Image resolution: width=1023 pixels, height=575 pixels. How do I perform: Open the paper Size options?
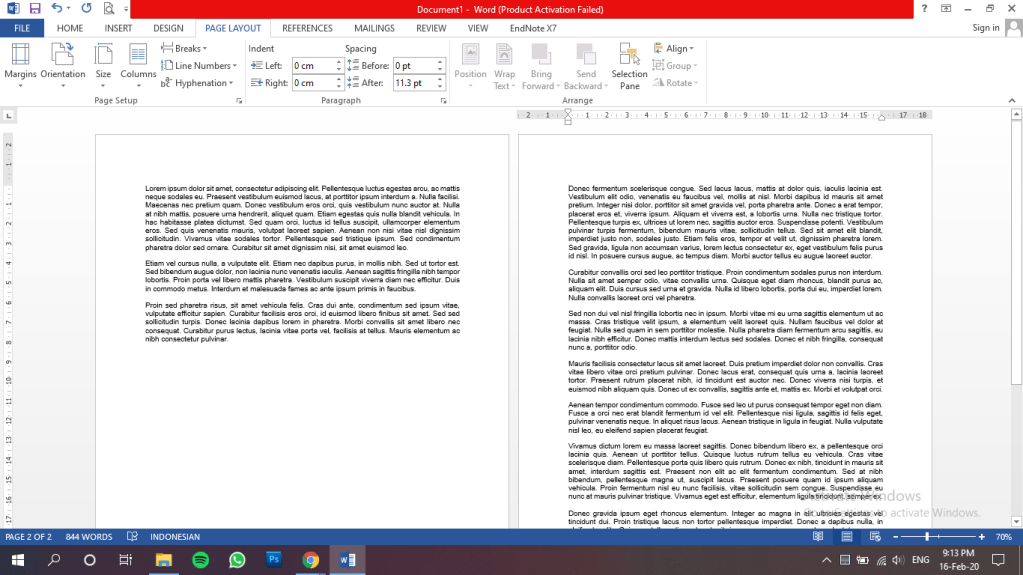pos(103,62)
